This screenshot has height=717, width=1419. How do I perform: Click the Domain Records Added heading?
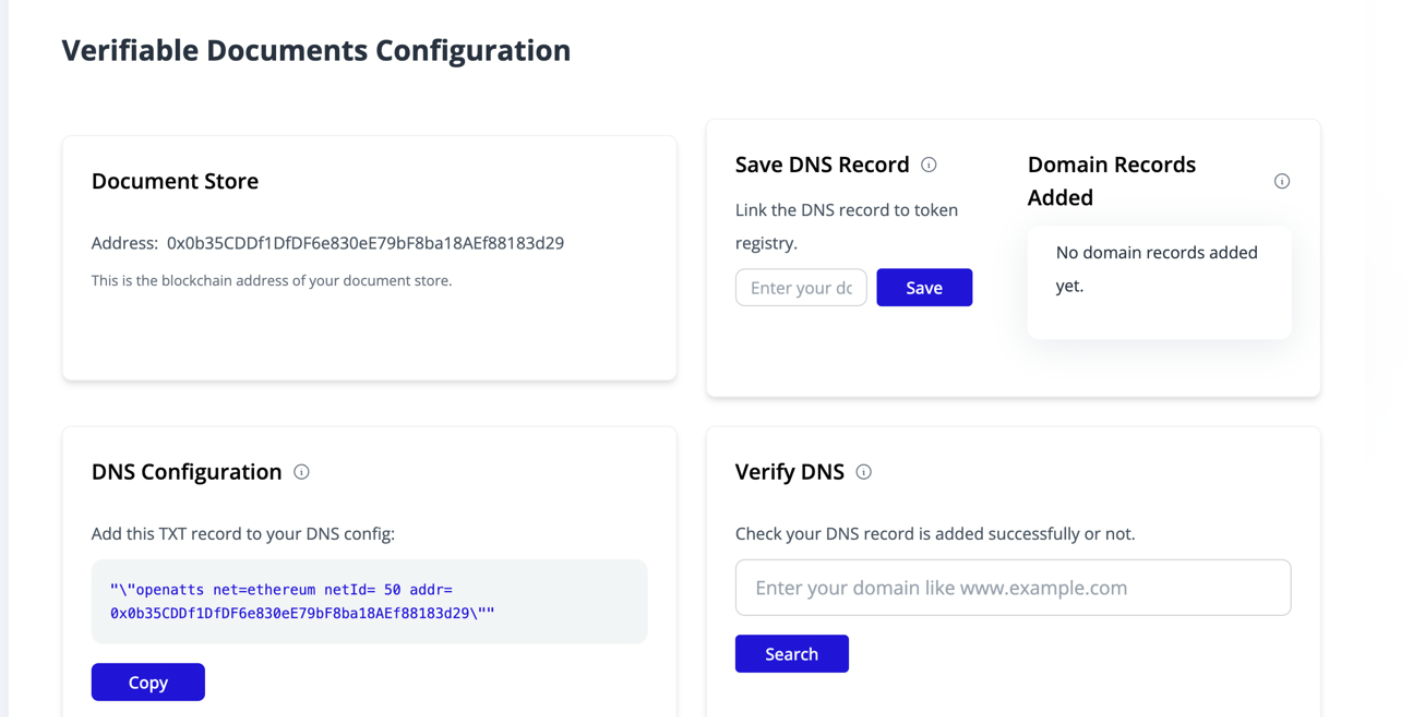1111,180
